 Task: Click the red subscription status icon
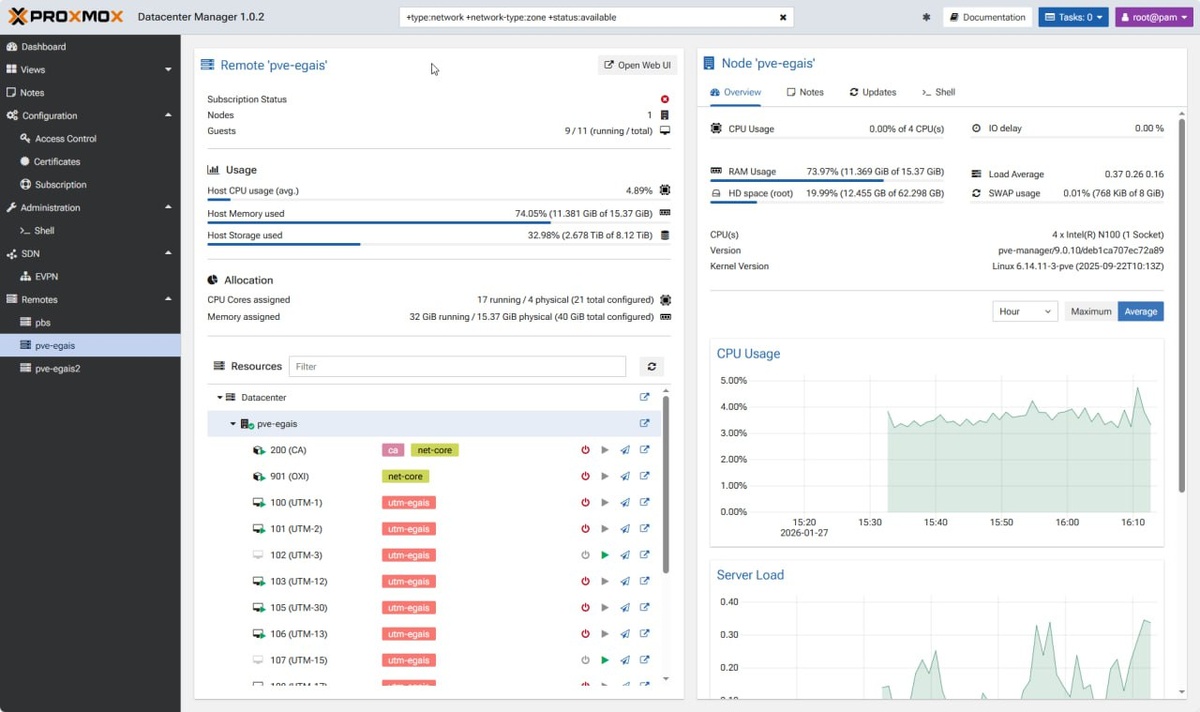tap(665, 99)
